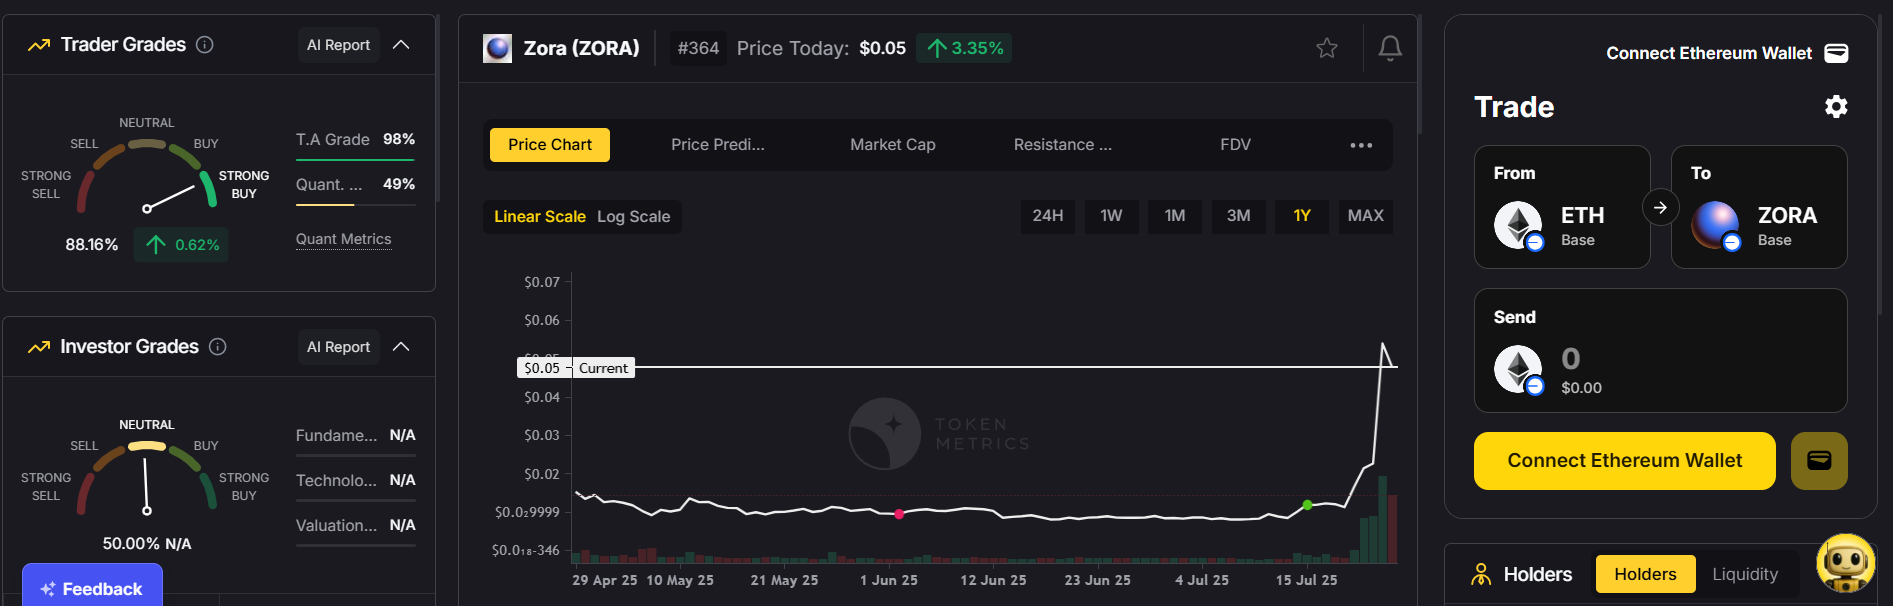Screen dimensions: 1893x606
Task: Click the green 3.35% price change badge
Action: (965, 48)
